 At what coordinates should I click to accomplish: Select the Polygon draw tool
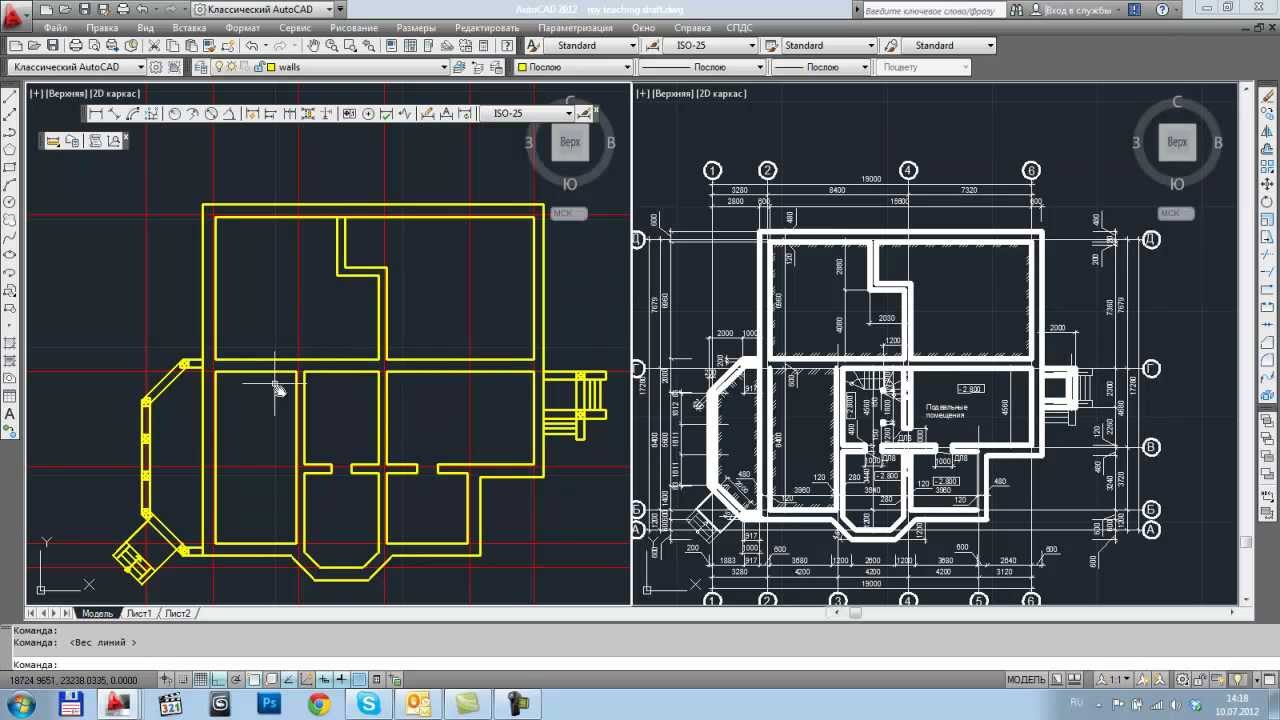10,149
